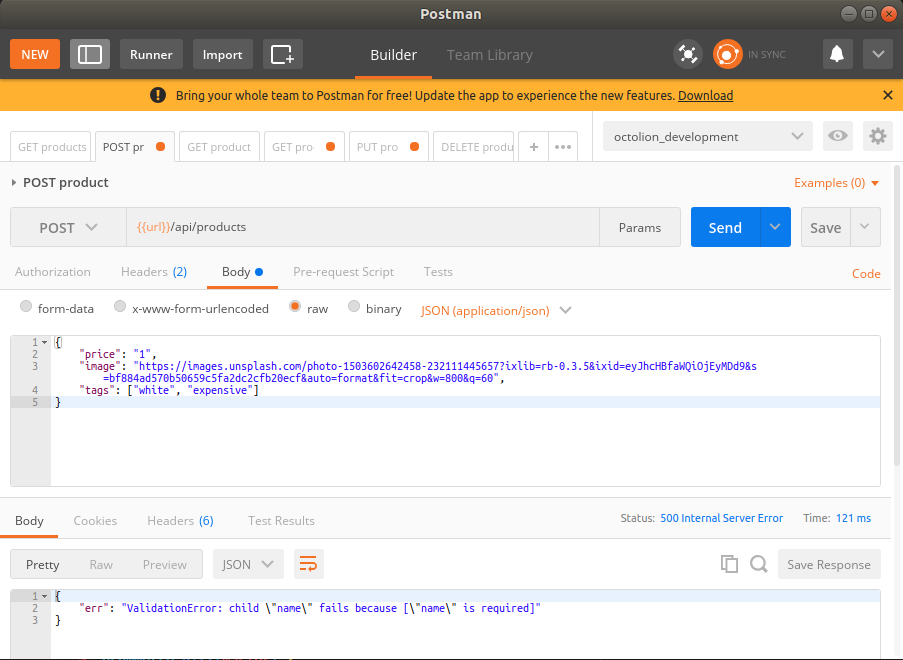The image size is (903, 660).
Task: Open notifications bell icon
Action: (x=837, y=55)
